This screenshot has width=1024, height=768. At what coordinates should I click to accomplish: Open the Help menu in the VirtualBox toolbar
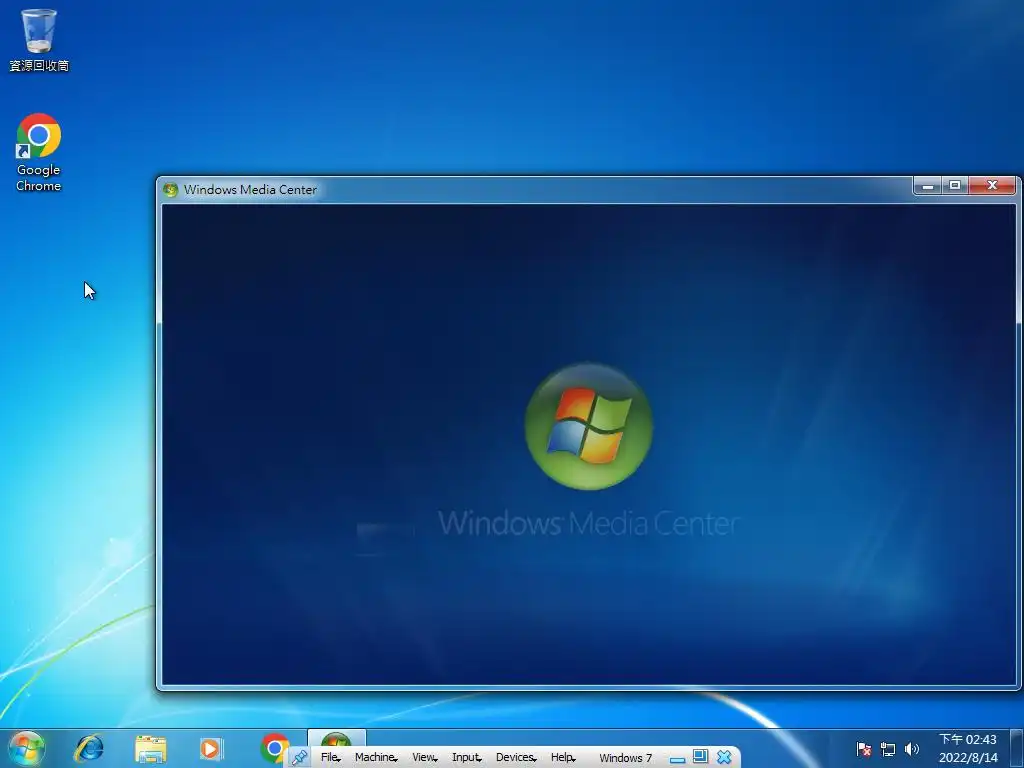[x=563, y=758]
